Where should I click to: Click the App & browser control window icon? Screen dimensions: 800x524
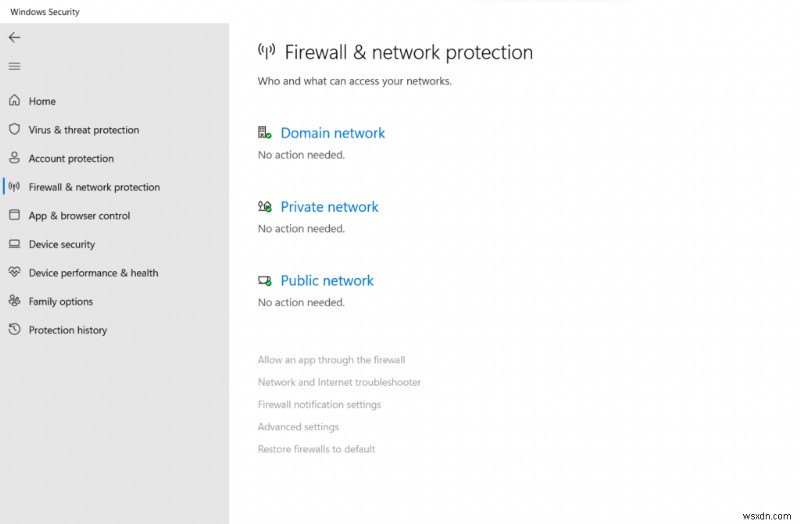click(14, 215)
